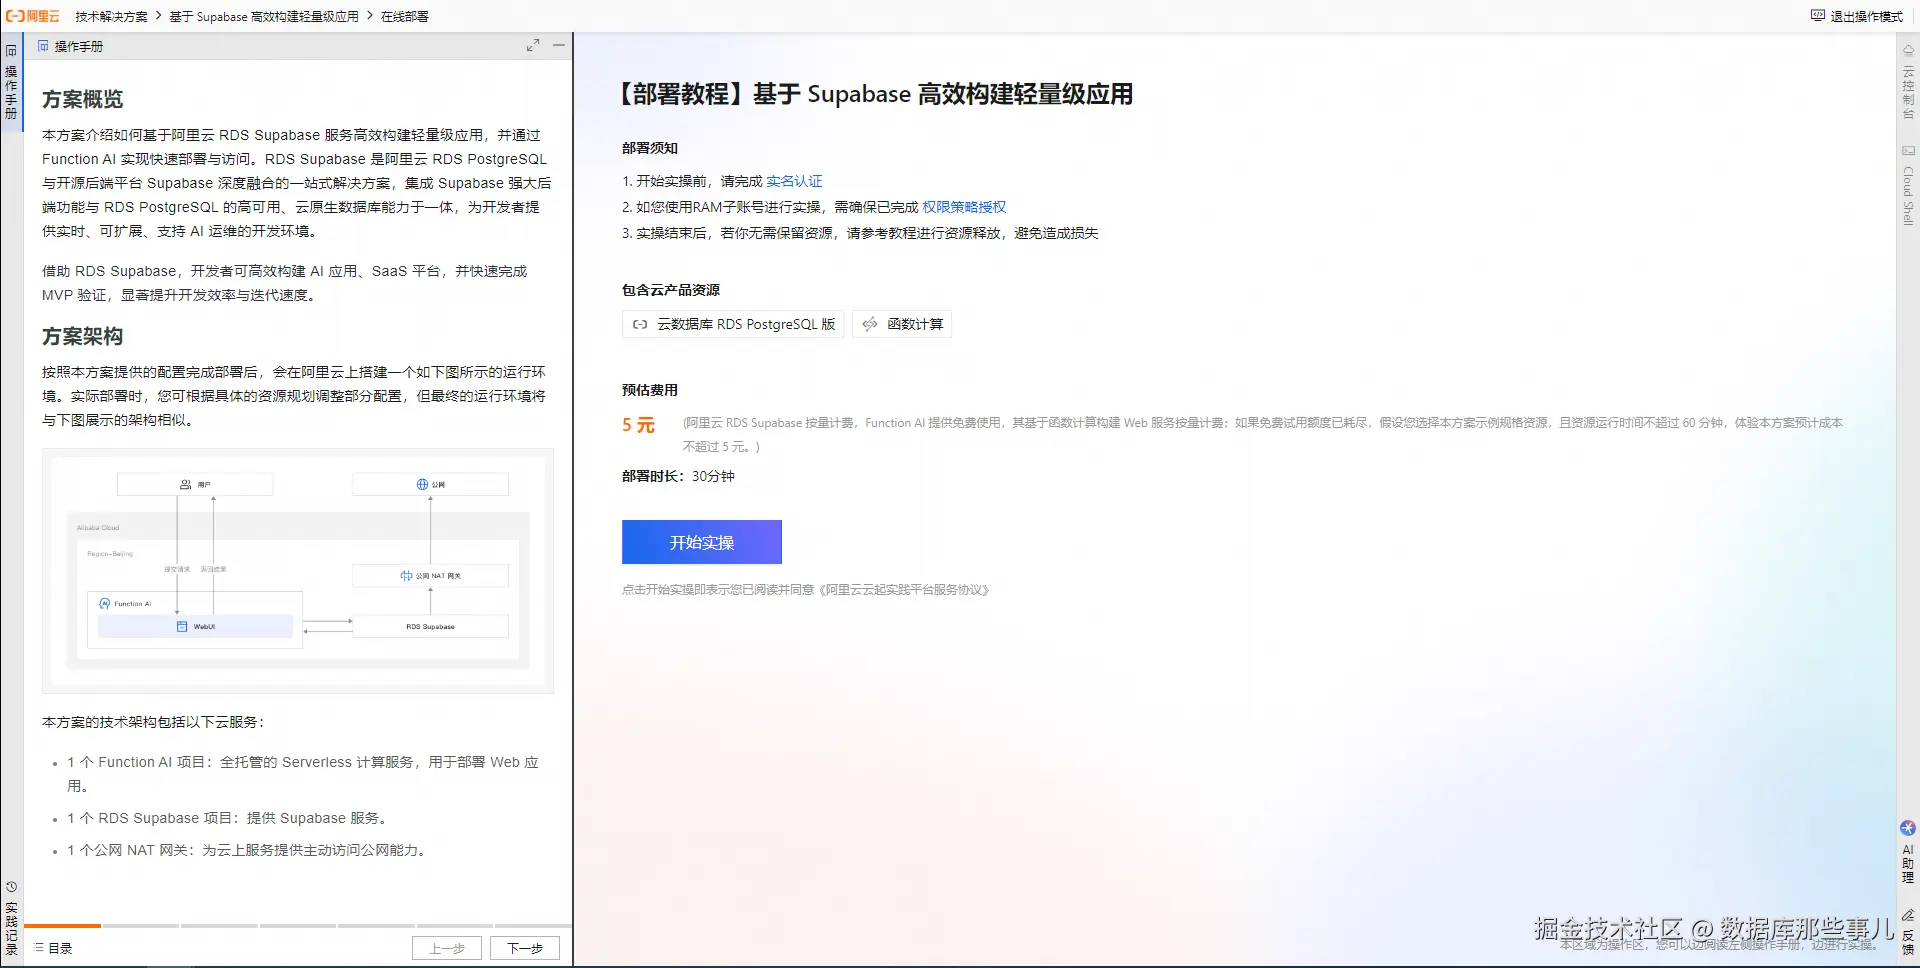
Task: Exit operation mode via 退出操作模式
Action: coord(1857,16)
